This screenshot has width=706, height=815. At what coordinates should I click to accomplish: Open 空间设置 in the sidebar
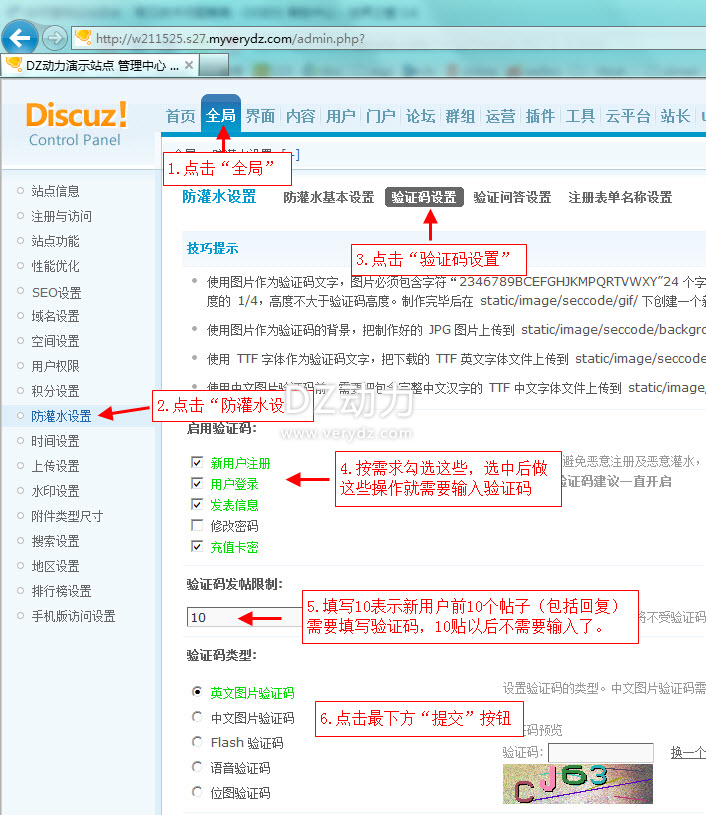[x=55, y=341]
